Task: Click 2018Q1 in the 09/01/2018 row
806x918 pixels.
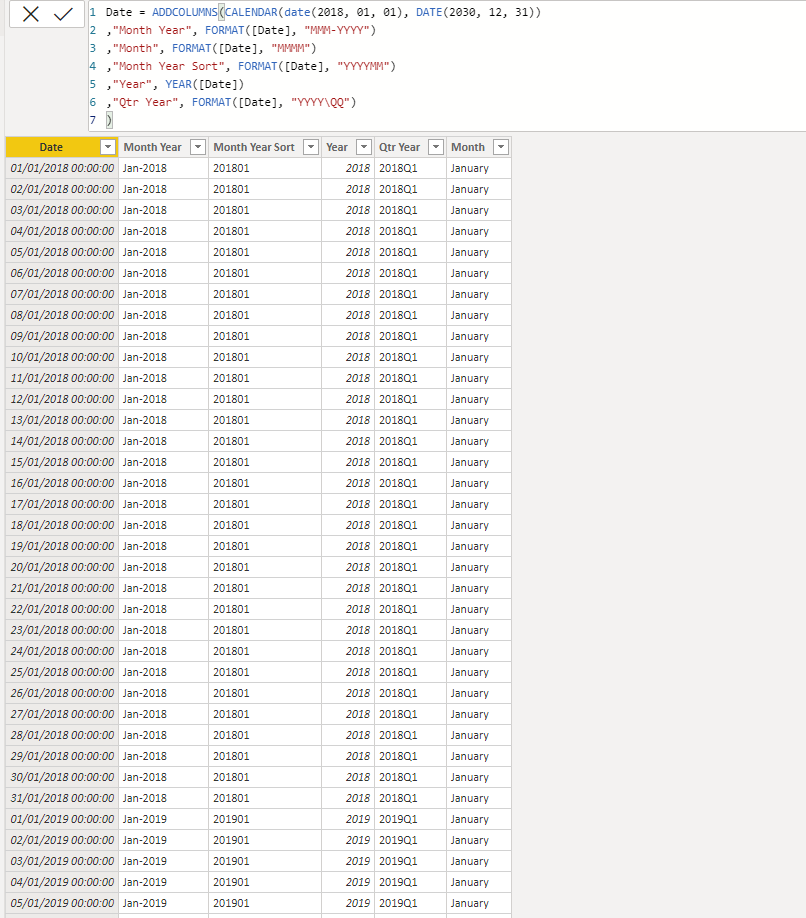Action: (x=398, y=336)
